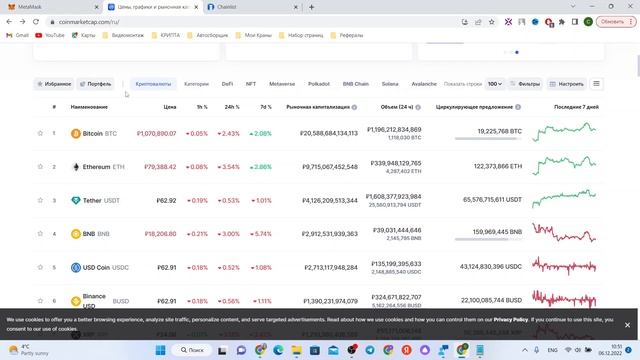Toggle the Избранное watchlist filter
The width and height of the screenshot is (640, 360).
point(54,84)
